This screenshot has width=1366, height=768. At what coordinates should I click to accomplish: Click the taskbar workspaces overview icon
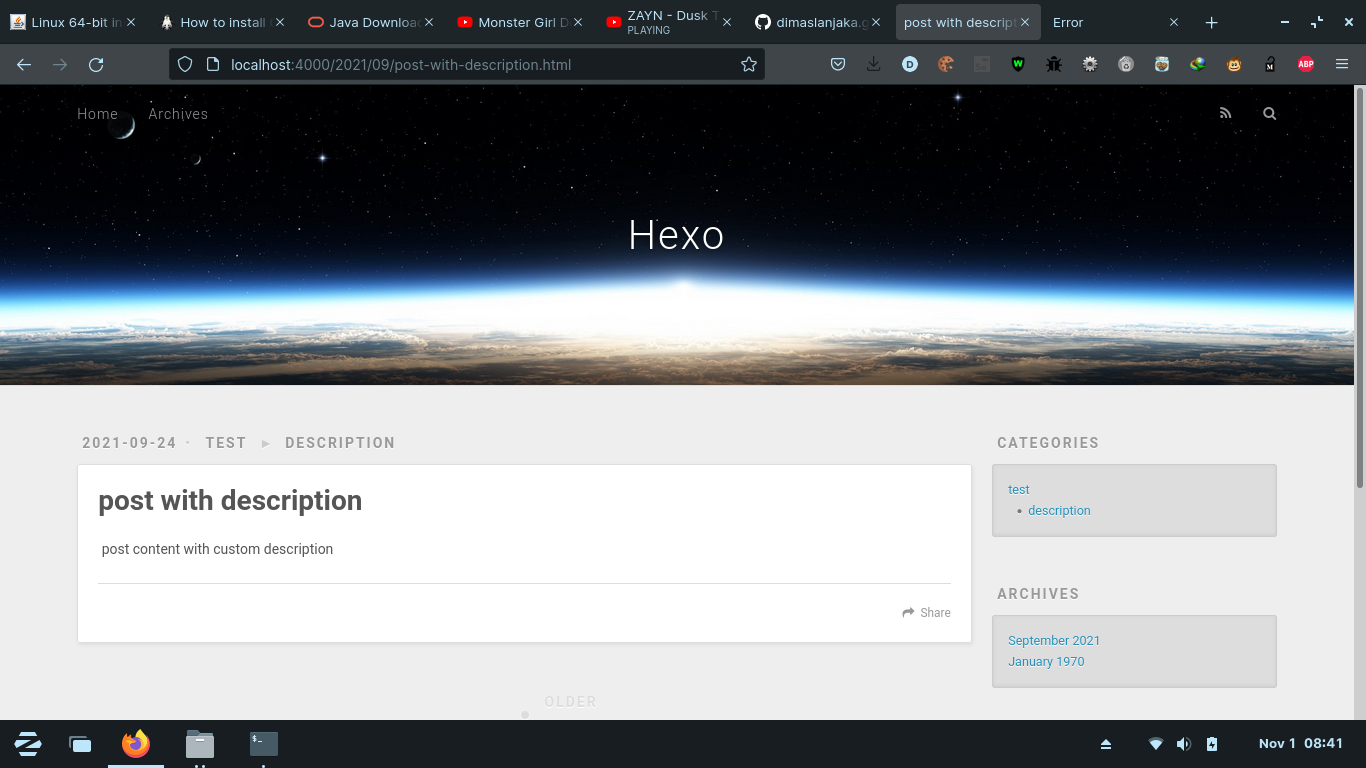tap(80, 744)
